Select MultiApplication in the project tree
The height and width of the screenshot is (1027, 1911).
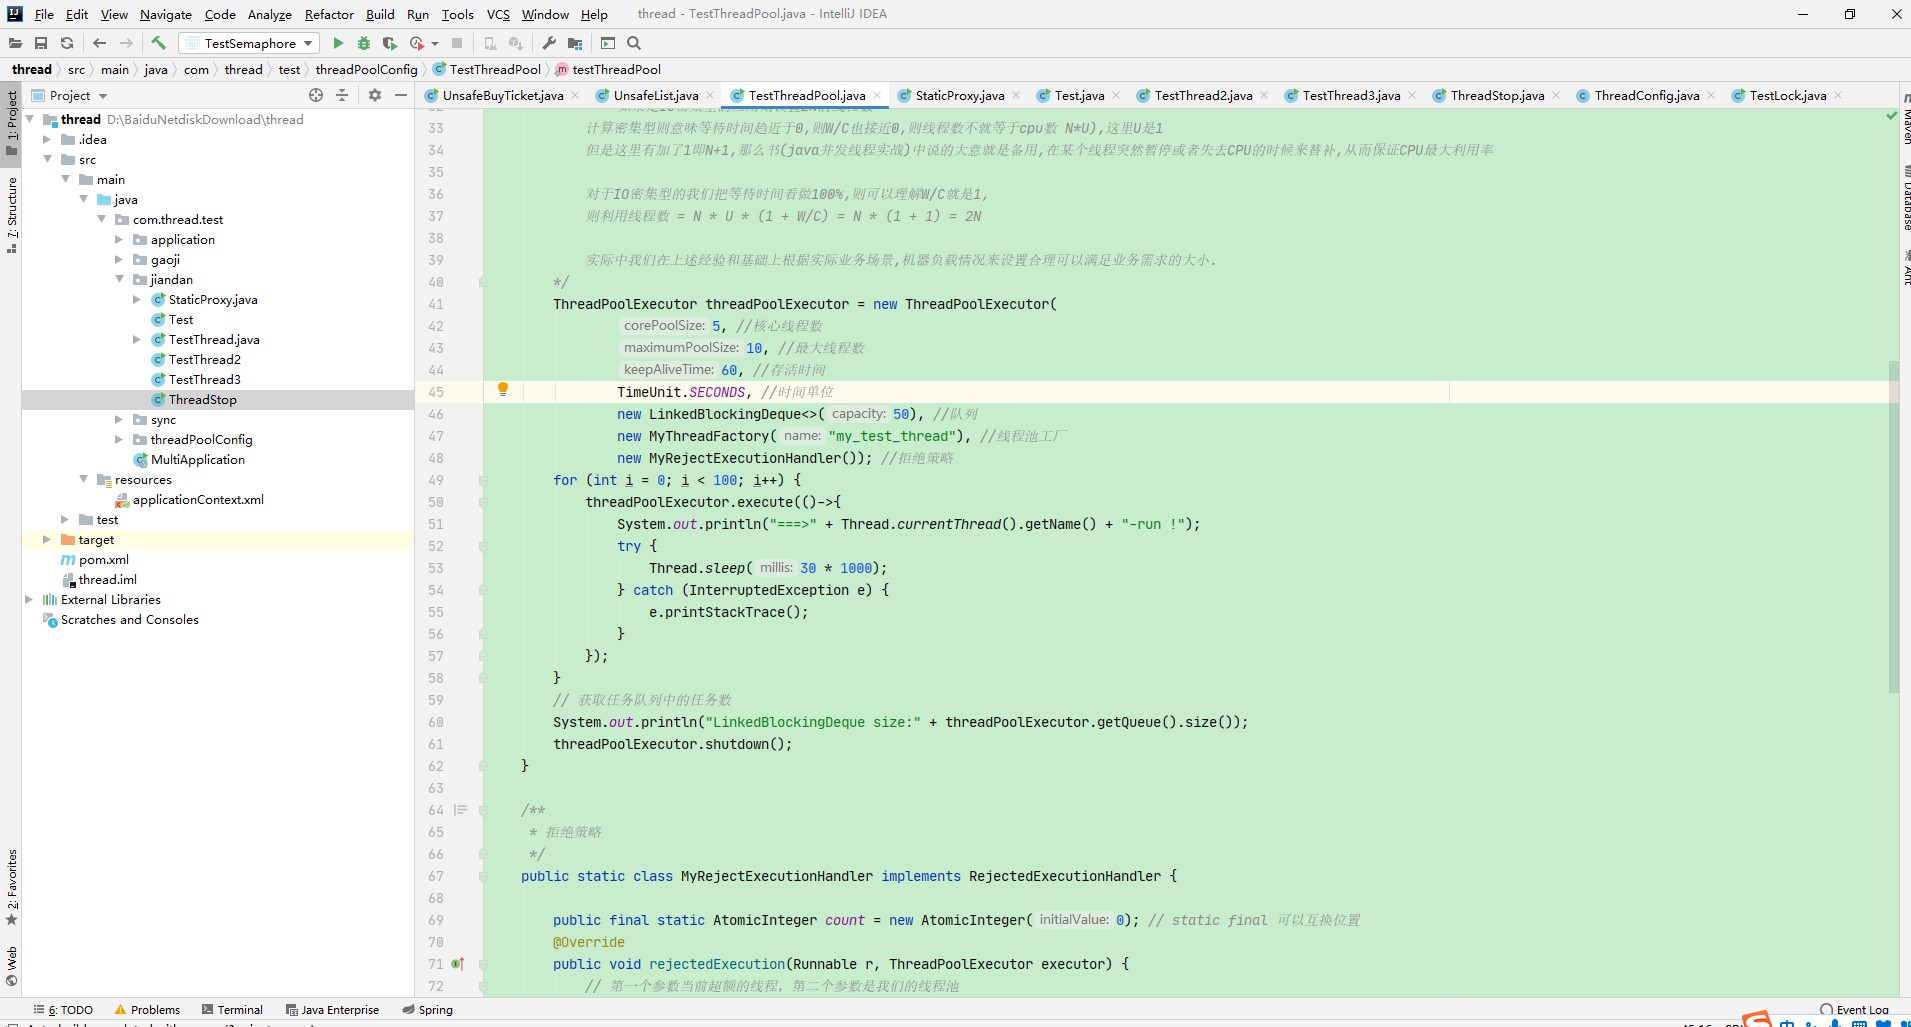coord(197,459)
